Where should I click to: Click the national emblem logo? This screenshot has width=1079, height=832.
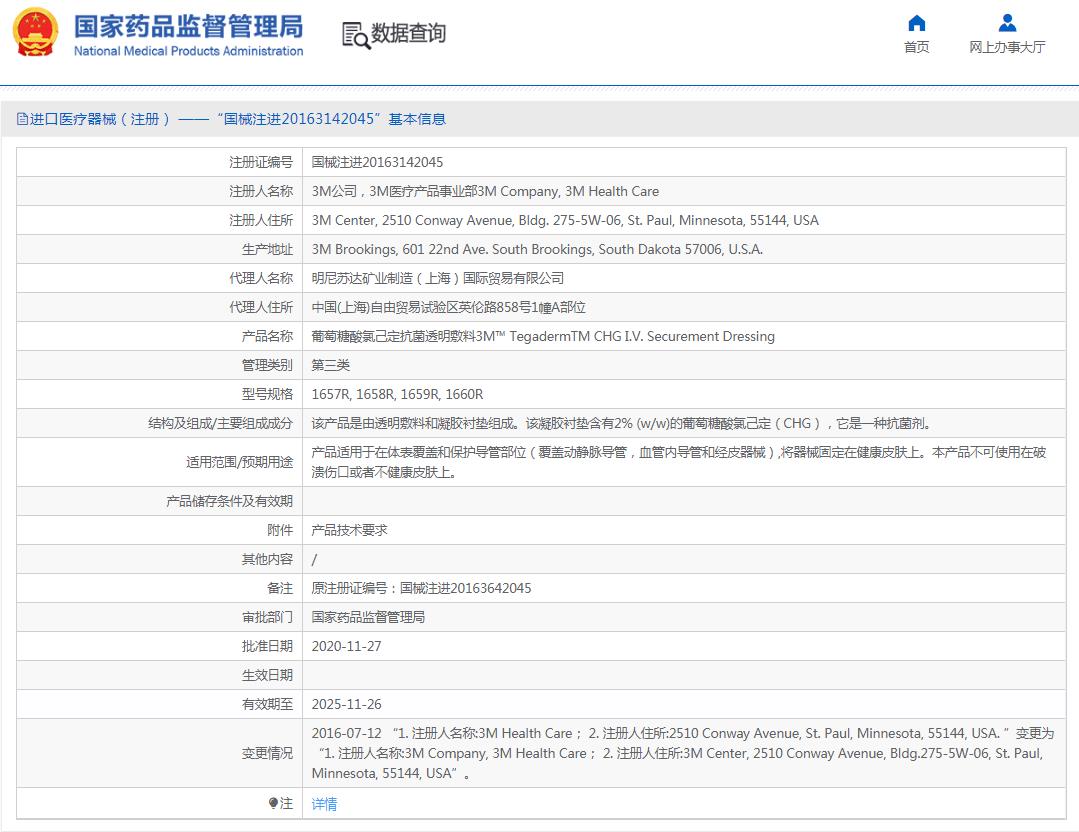point(36,32)
